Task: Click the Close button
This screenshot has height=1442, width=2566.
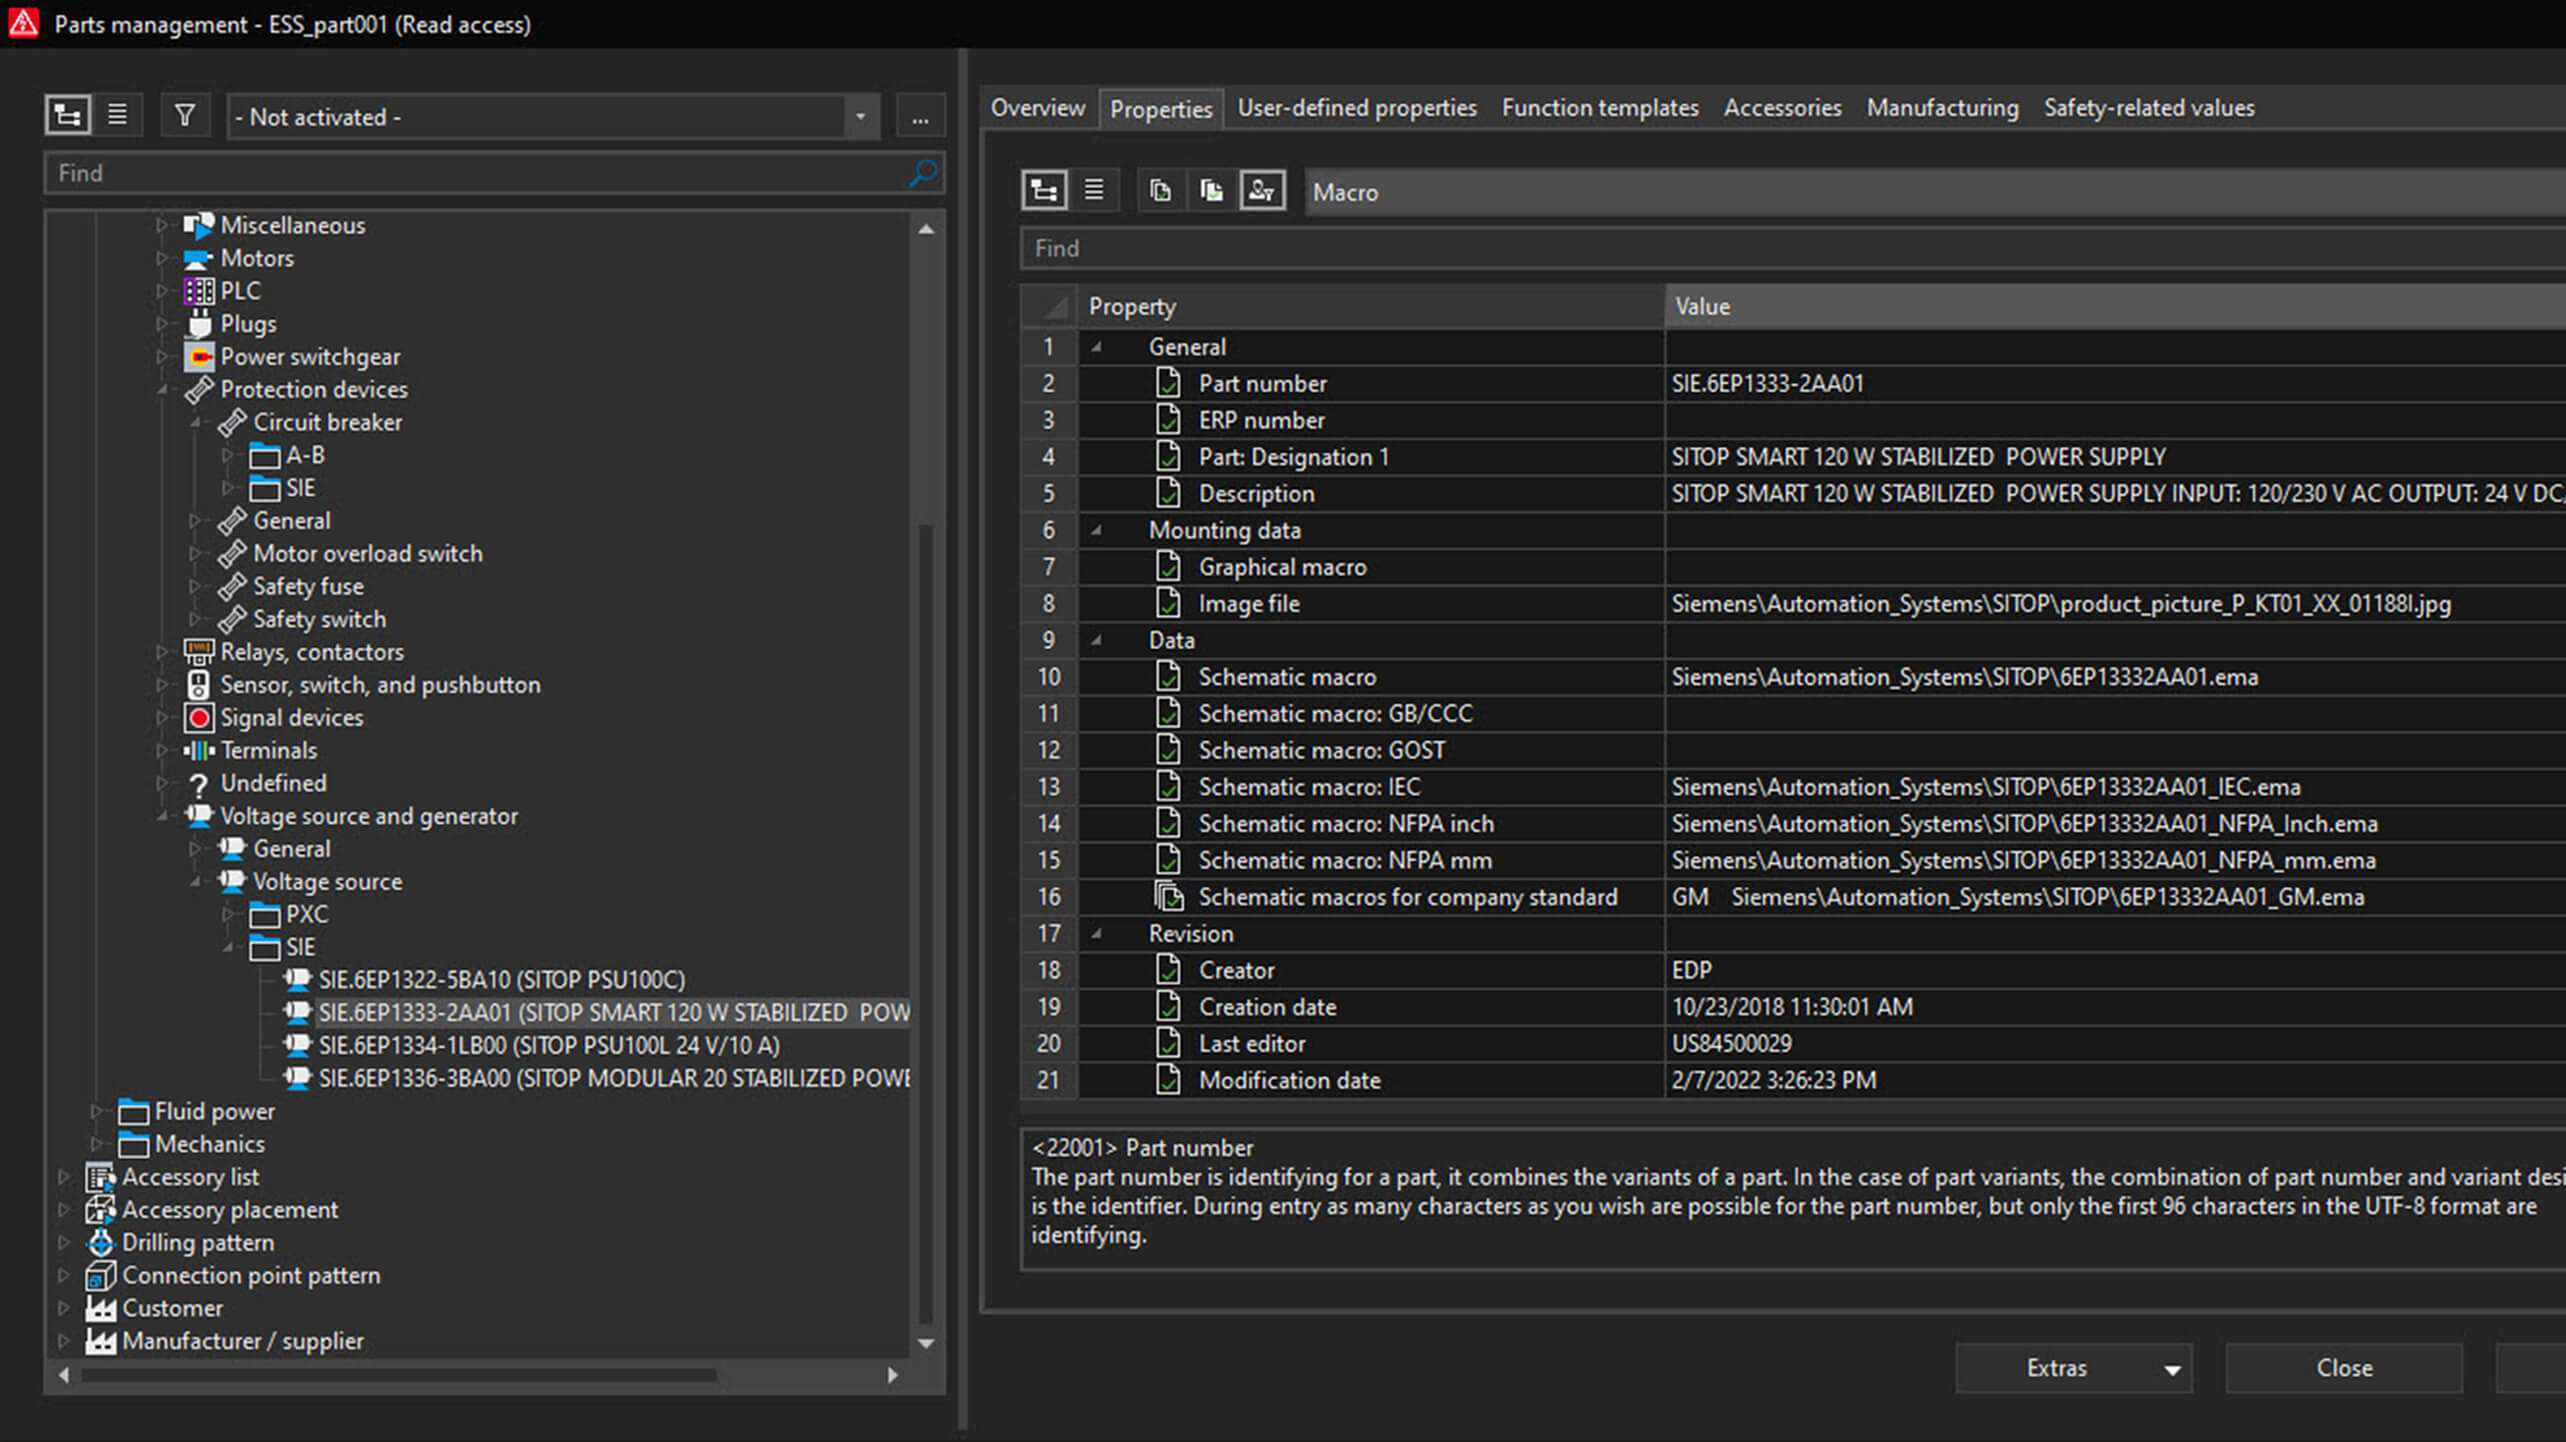Action: tap(2343, 1368)
